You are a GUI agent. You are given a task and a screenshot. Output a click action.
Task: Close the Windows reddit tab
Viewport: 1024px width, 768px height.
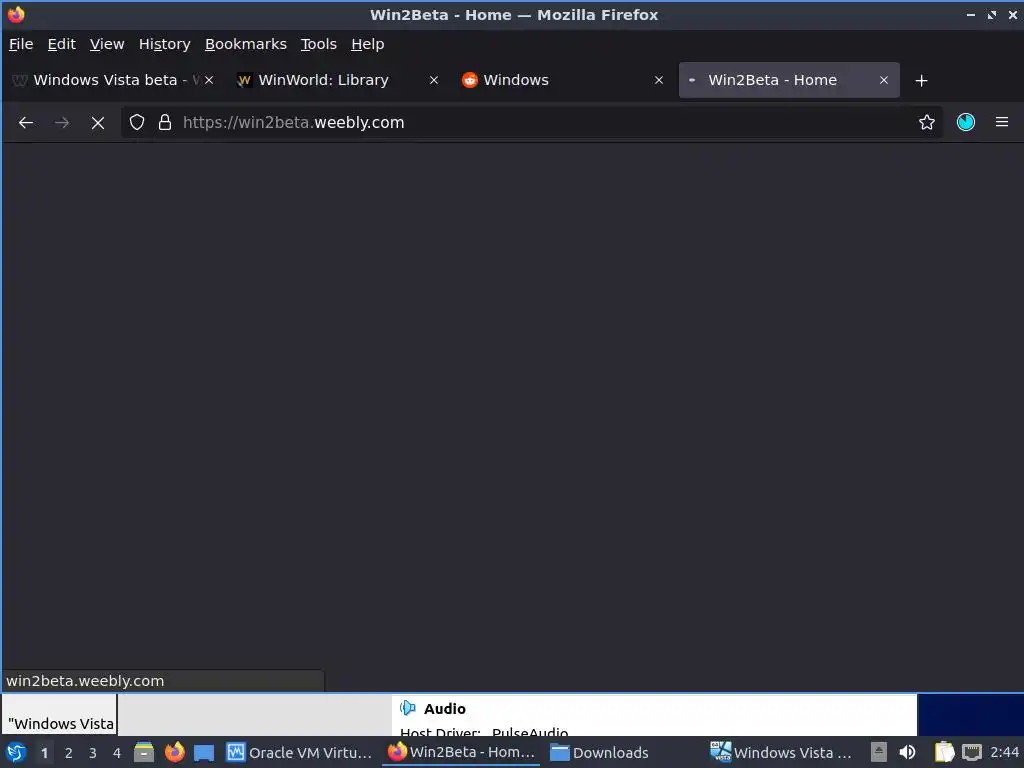pyautogui.click(x=659, y=80)
